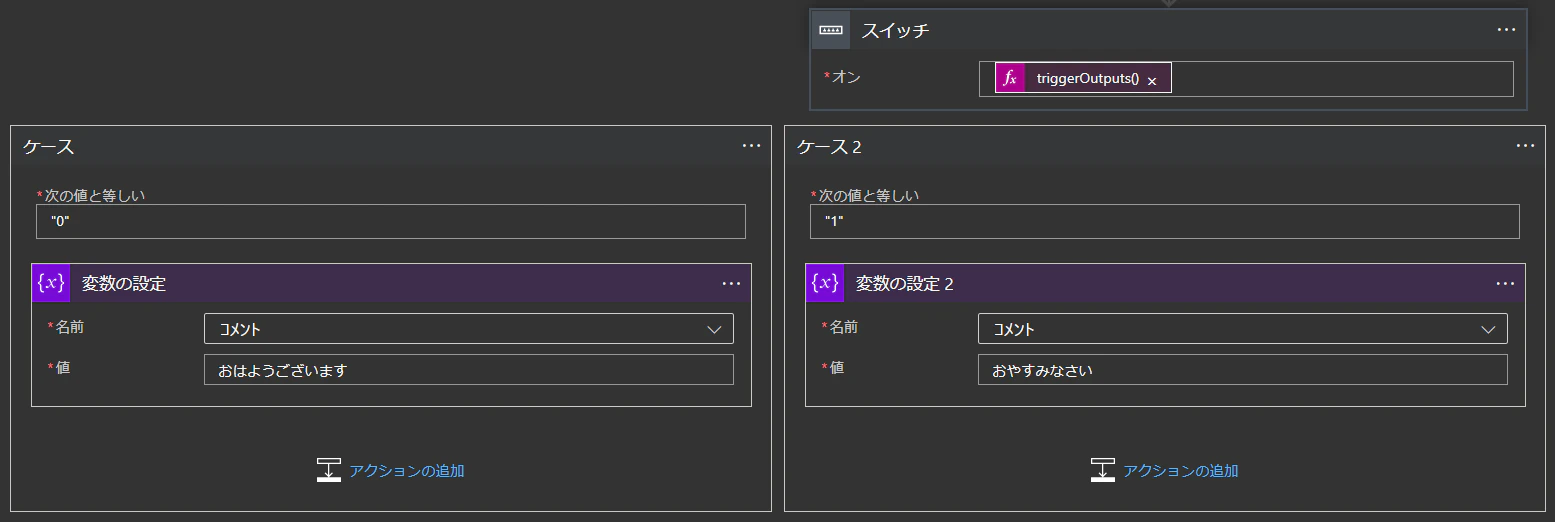Click the 名前 label in 変数の設定
Viewport: 1555px width, 522px height.
(x=70, y=326)
